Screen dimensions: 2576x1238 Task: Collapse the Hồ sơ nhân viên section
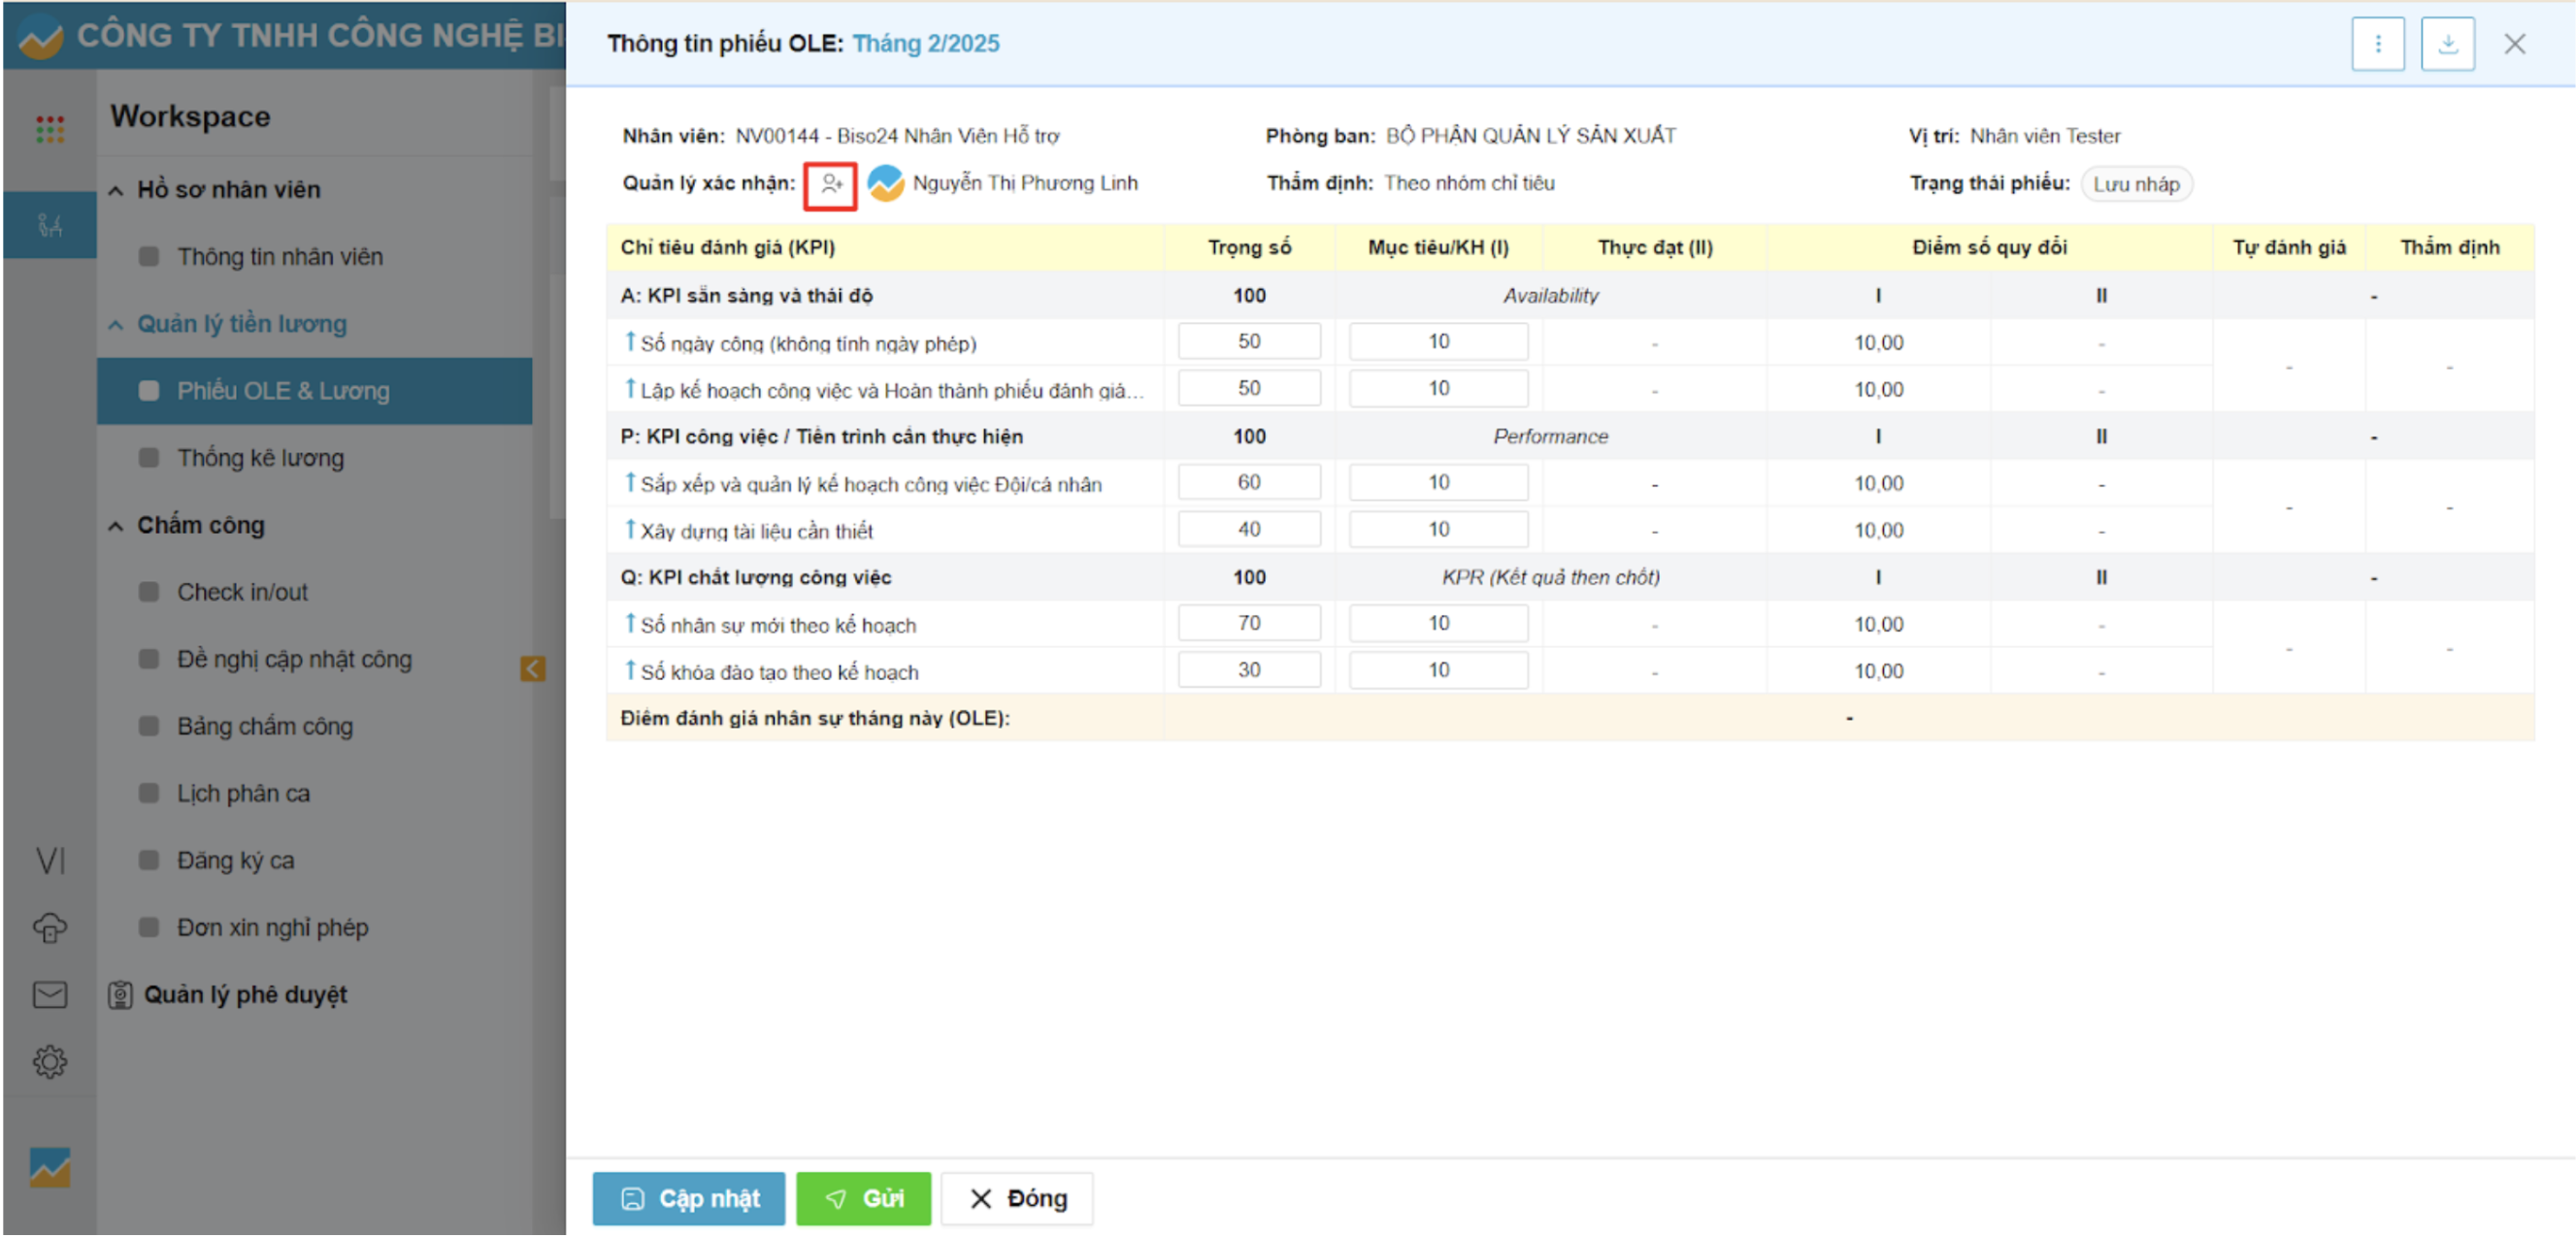click(x=116, y=190)
